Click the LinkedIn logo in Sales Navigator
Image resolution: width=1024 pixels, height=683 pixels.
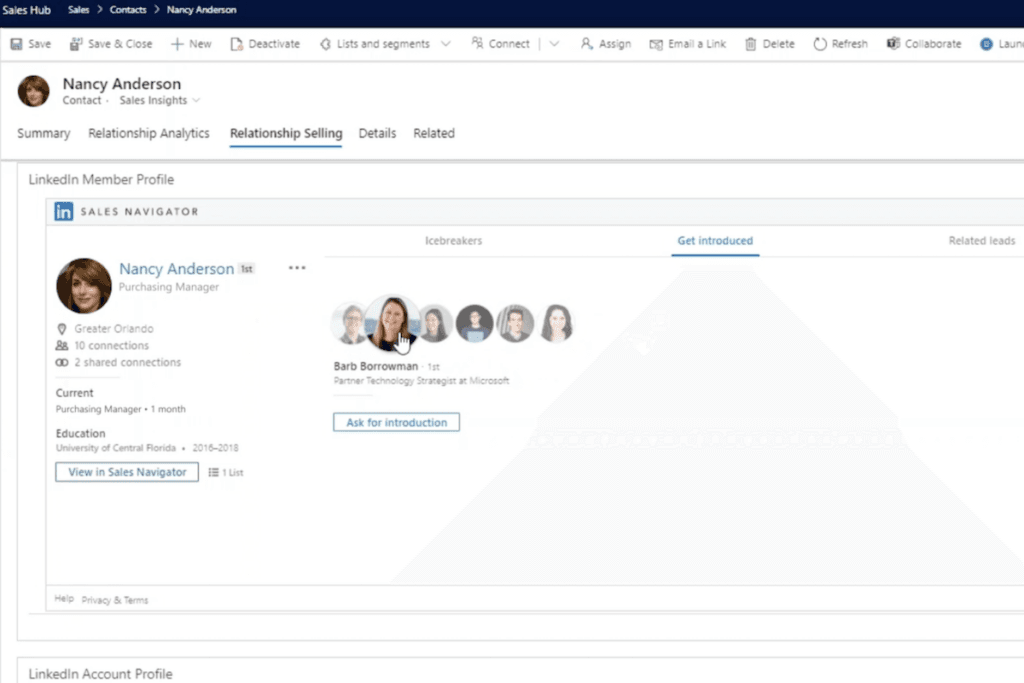point(63,212)
